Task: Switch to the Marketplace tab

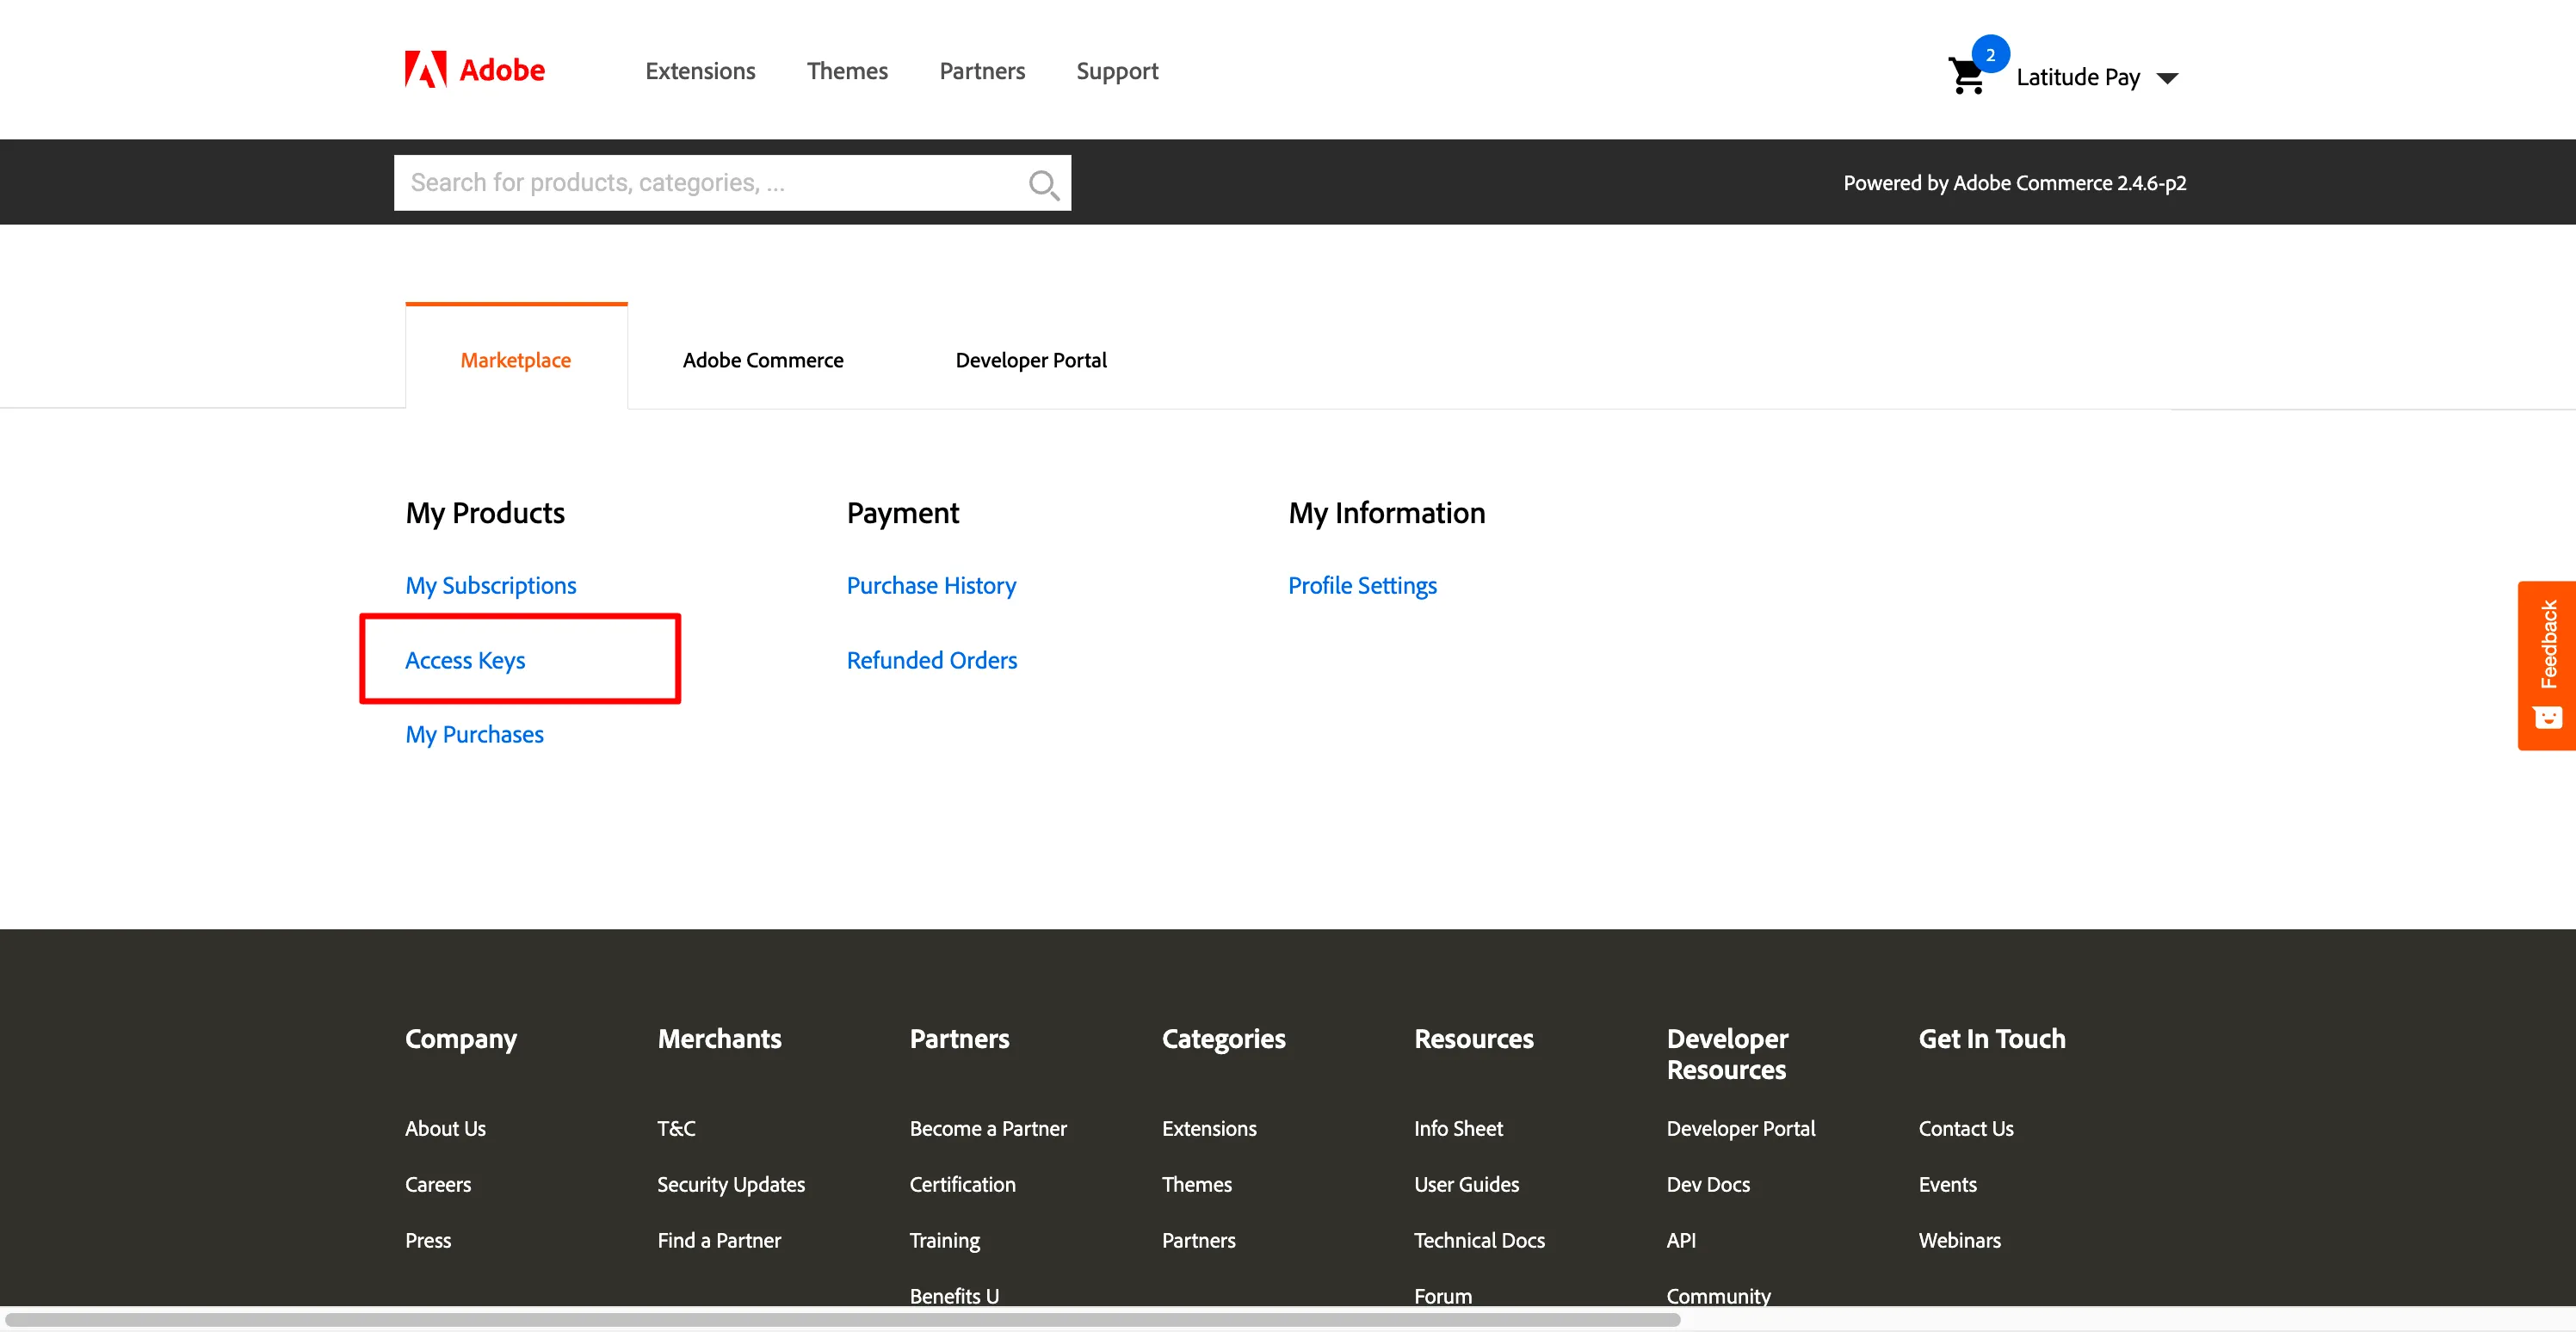Action: coord(516,360)
